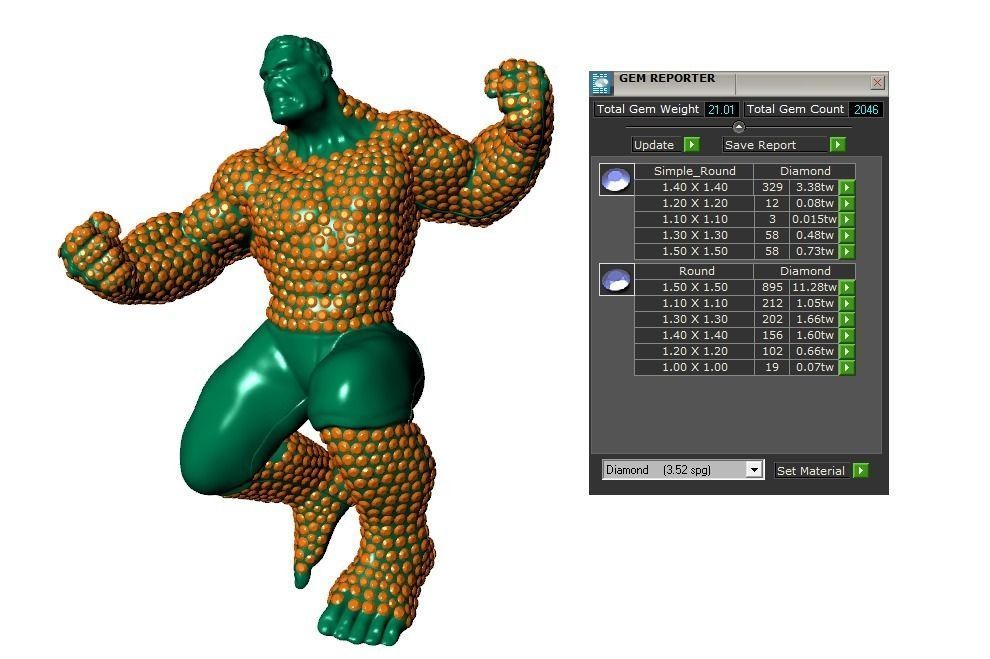Click the Round group header cell
990x659 pixels.
(x=695, y=271)
